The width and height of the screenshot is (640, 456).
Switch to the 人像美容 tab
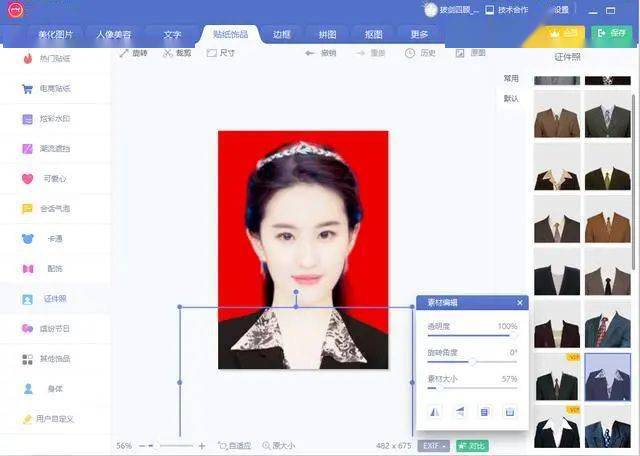[x=113, y=35]
